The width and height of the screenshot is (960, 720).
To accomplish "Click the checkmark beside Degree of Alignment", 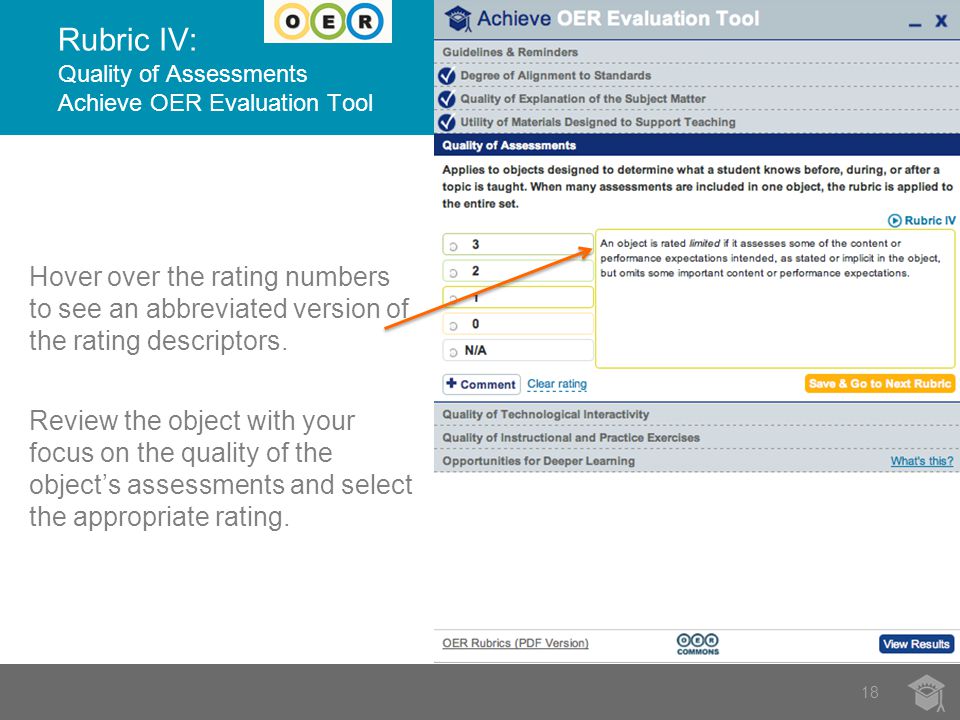I will [447, 75].
